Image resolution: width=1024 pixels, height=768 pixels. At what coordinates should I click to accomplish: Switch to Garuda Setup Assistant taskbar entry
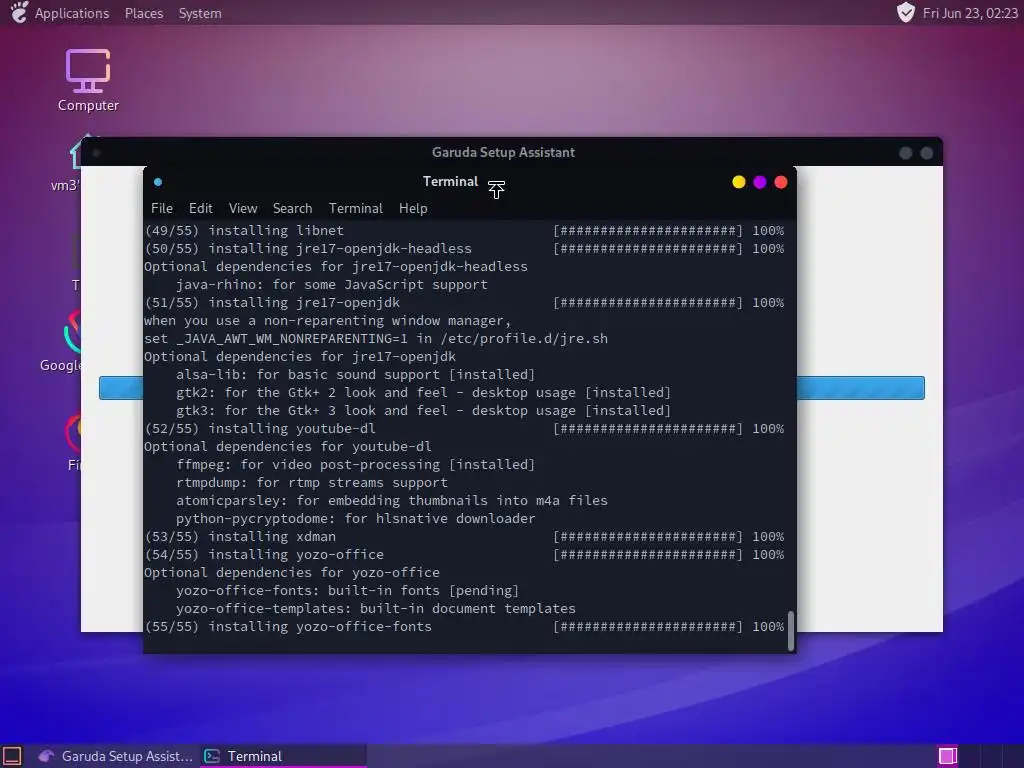coord(116,756)
